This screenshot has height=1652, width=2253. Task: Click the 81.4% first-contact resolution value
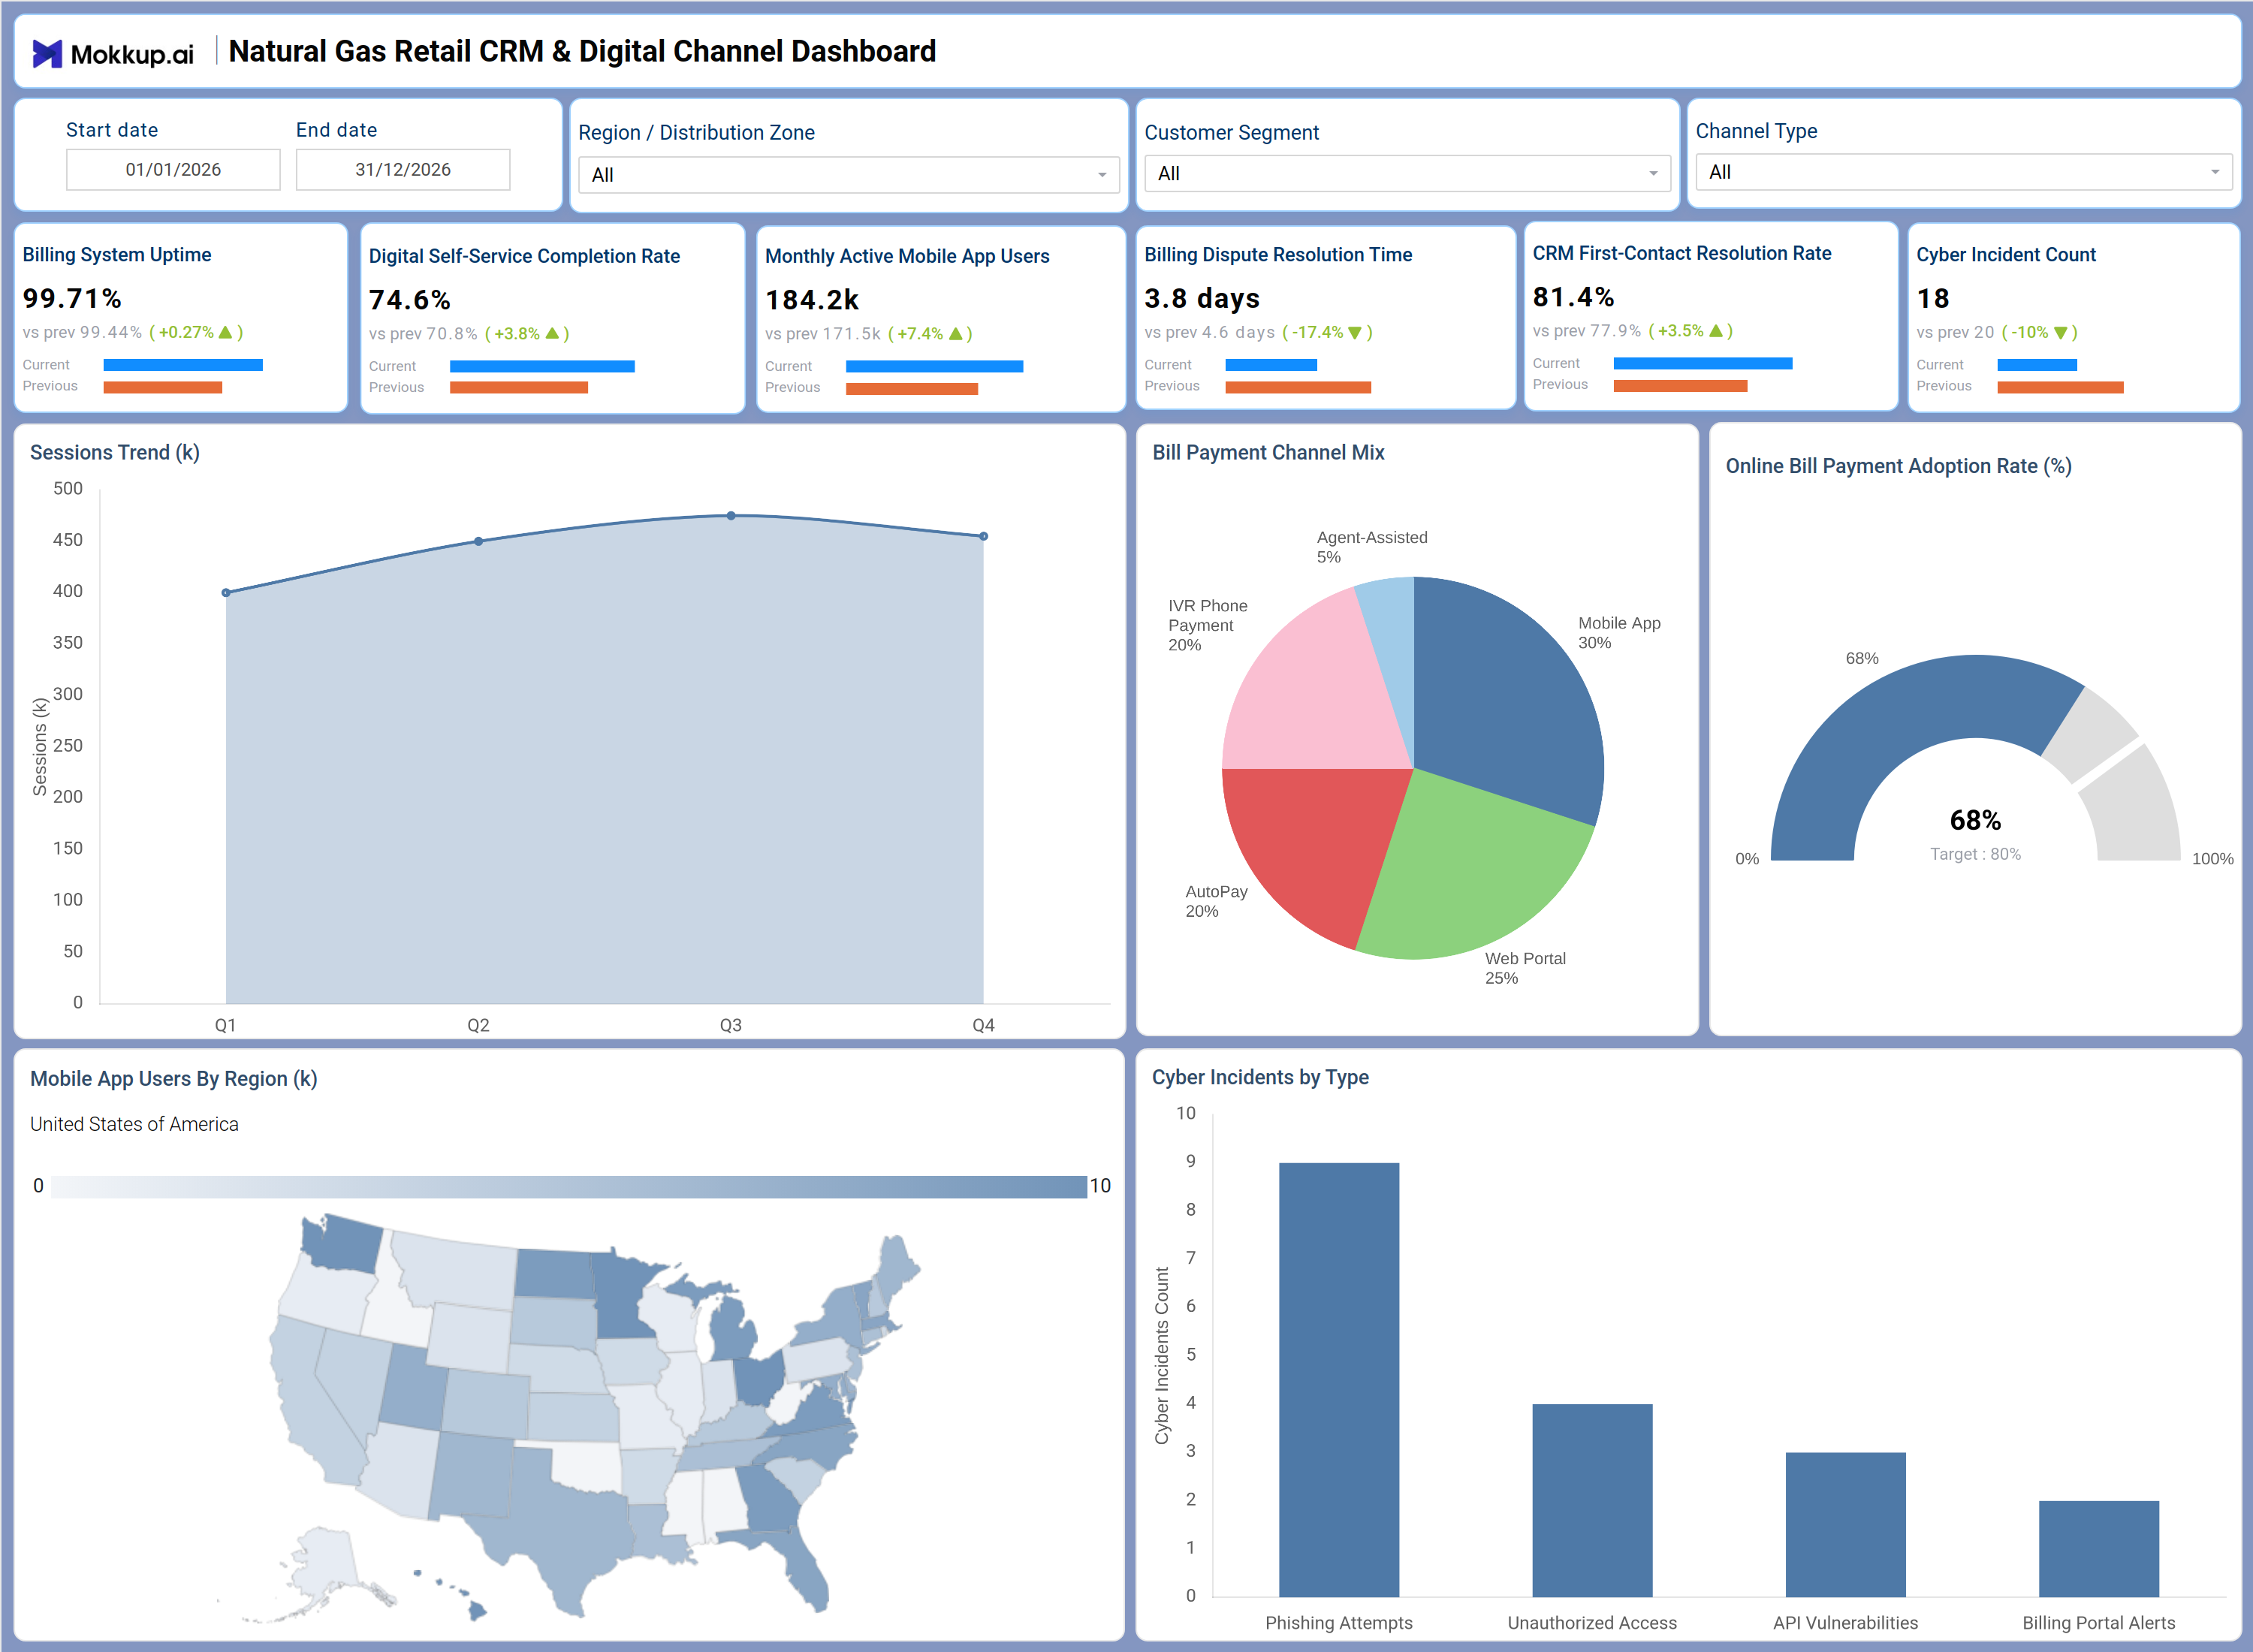1573,297
